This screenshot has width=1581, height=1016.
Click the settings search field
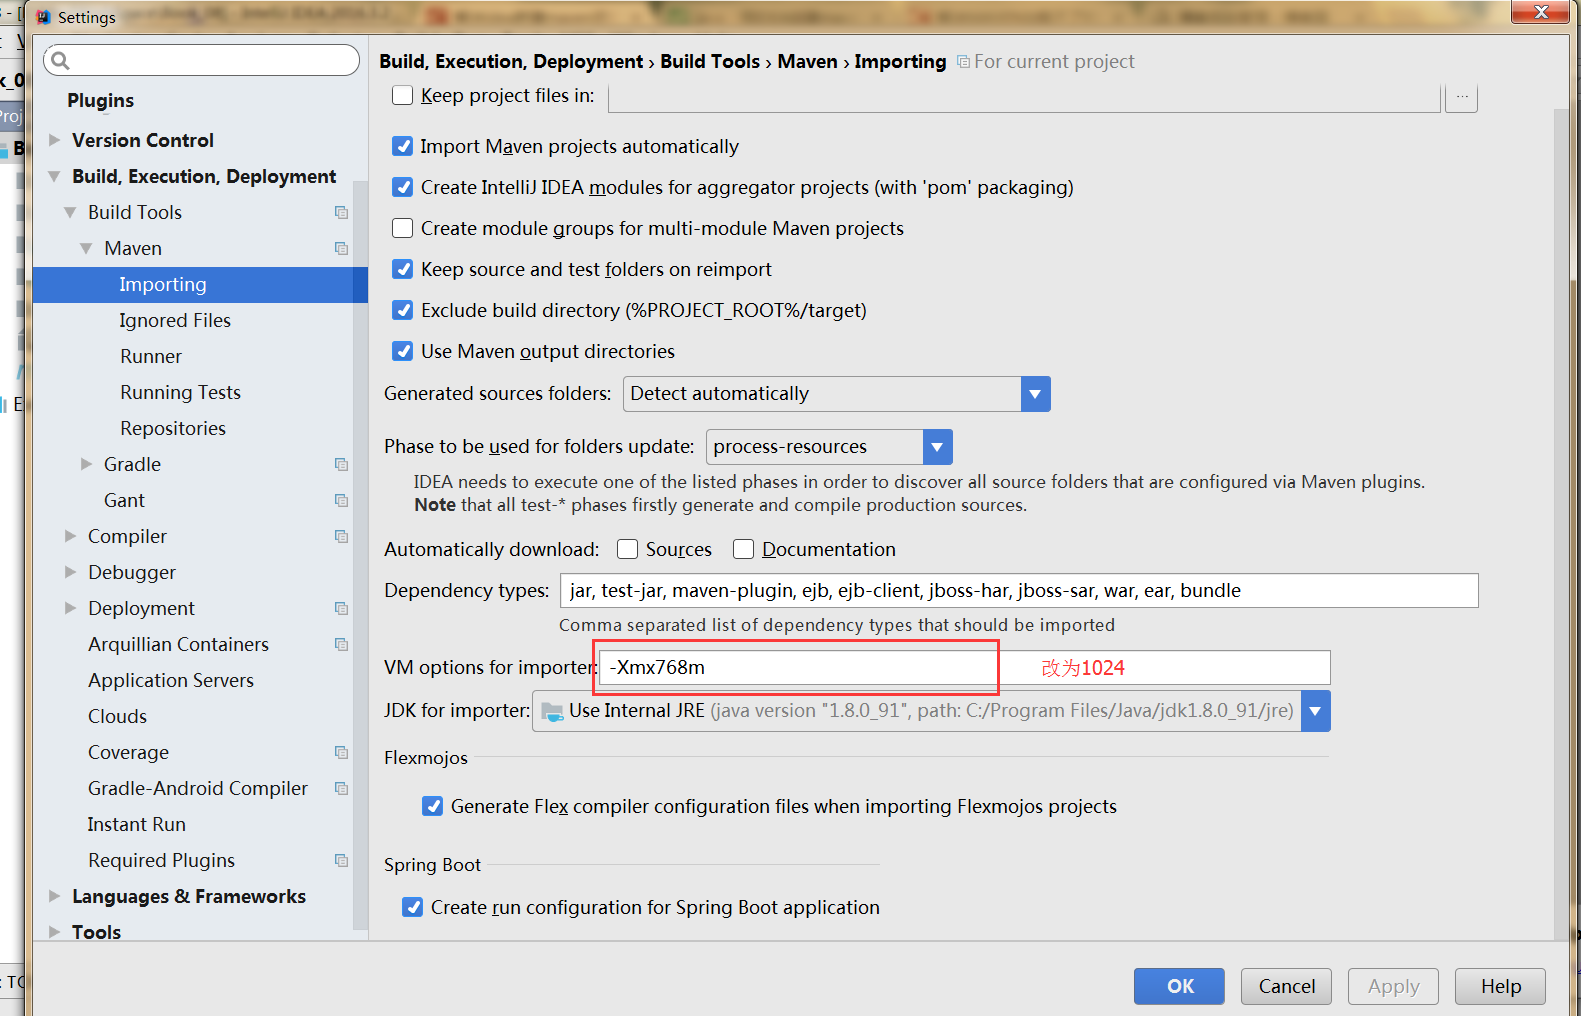(201, 60)
